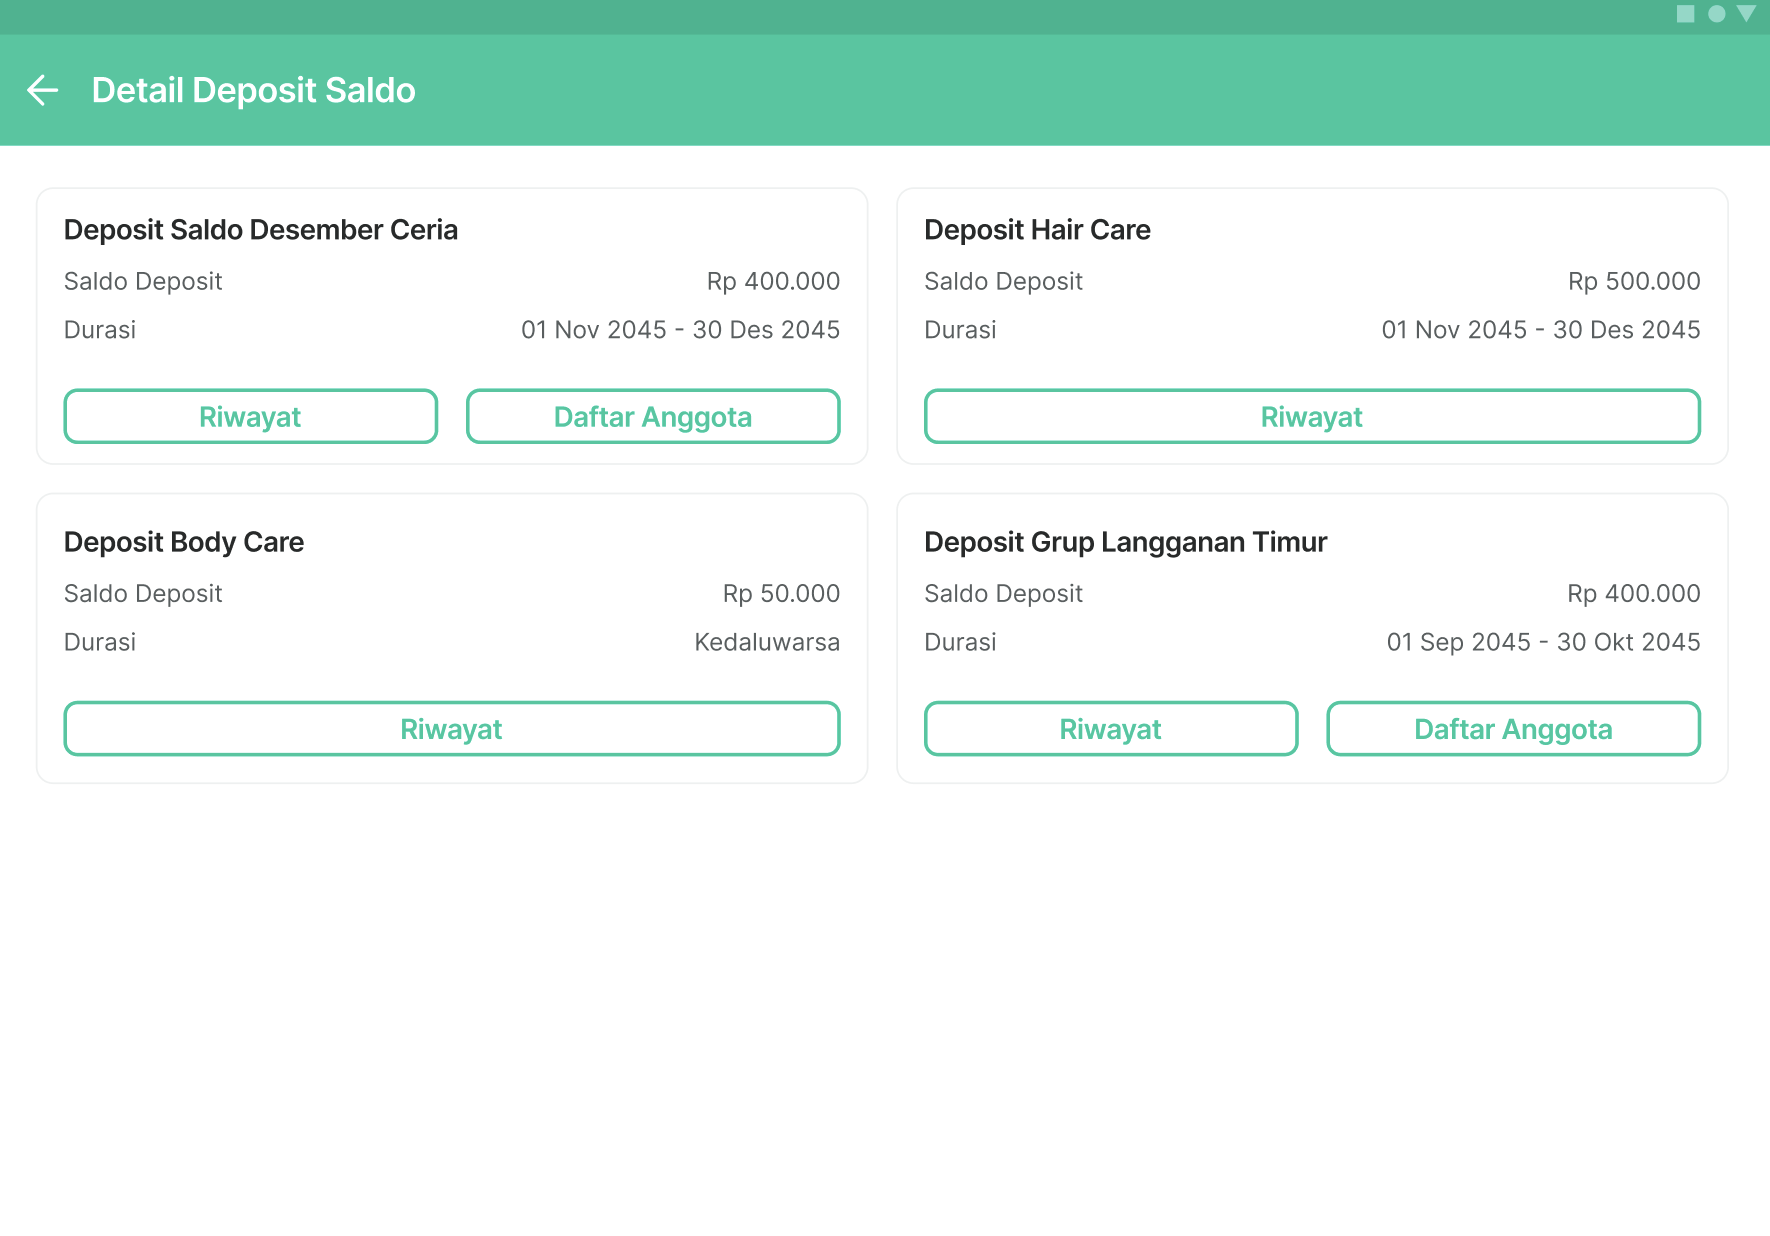Open Riwayat for Deposit Hair Care
Screen dimensions: 1770x1236
pyautogui.click(x=1312, y=416)
